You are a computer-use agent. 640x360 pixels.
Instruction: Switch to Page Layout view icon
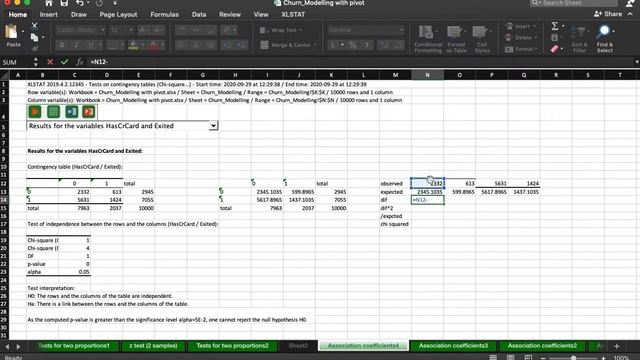(x=511, y=358)
